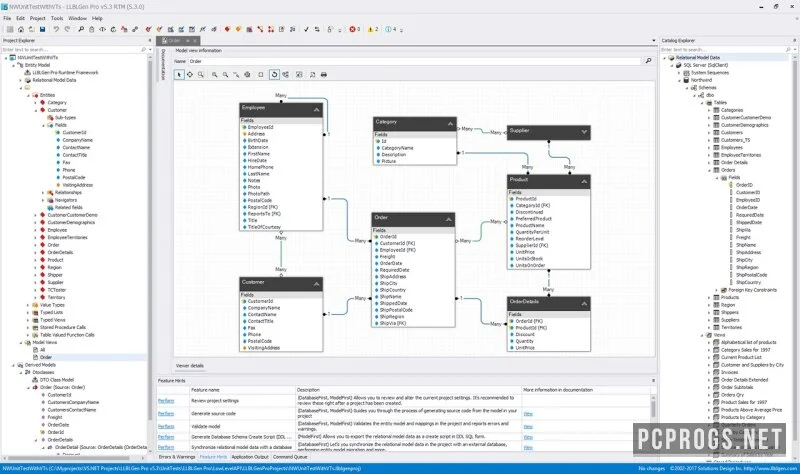The height and width of the screenshot is (474, 800).
Task: Click the print icon in diagram toolbar
Action: [323, 74]
